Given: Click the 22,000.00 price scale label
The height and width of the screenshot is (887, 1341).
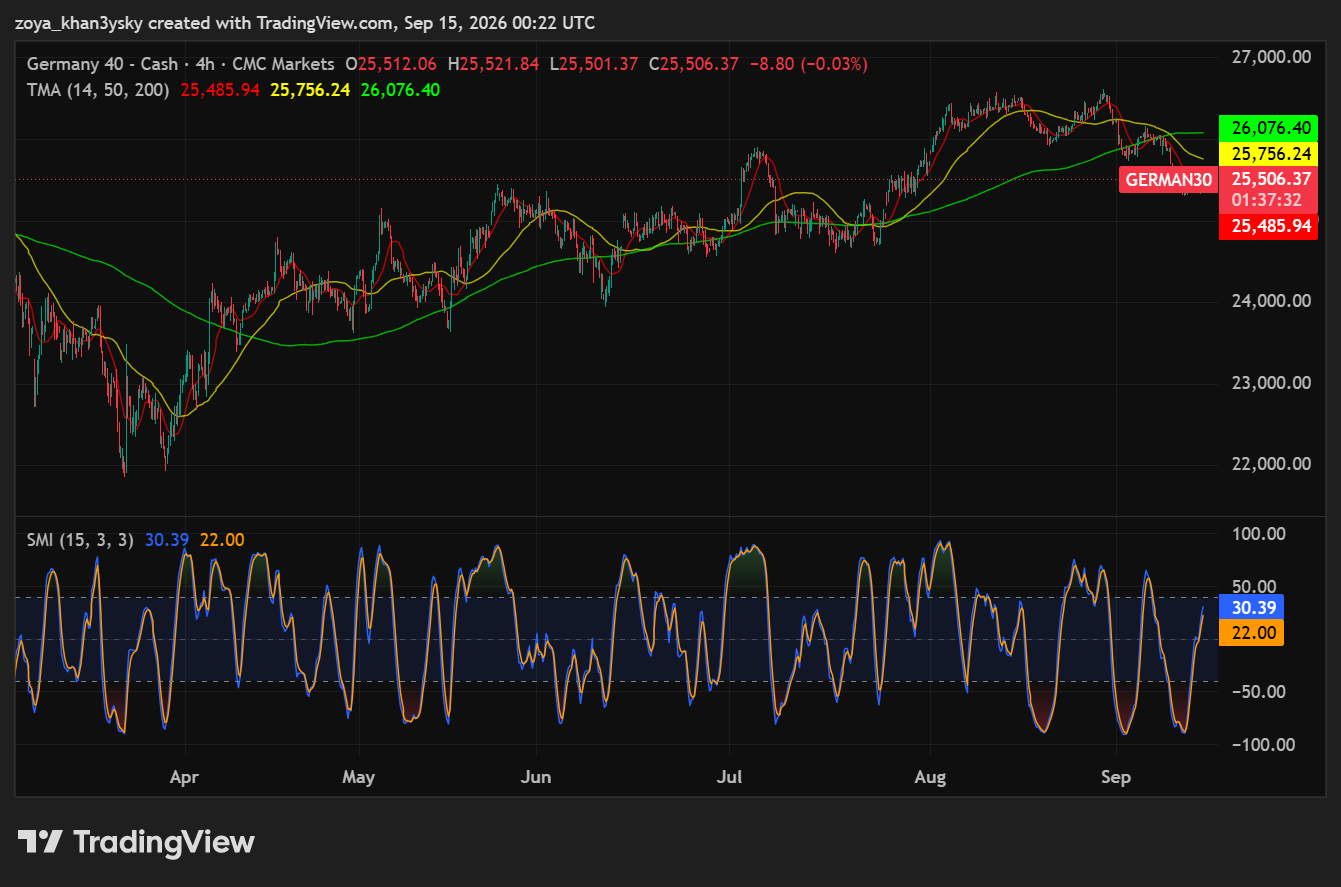Looking at the screenshot, I should (x=1270, y=464).
